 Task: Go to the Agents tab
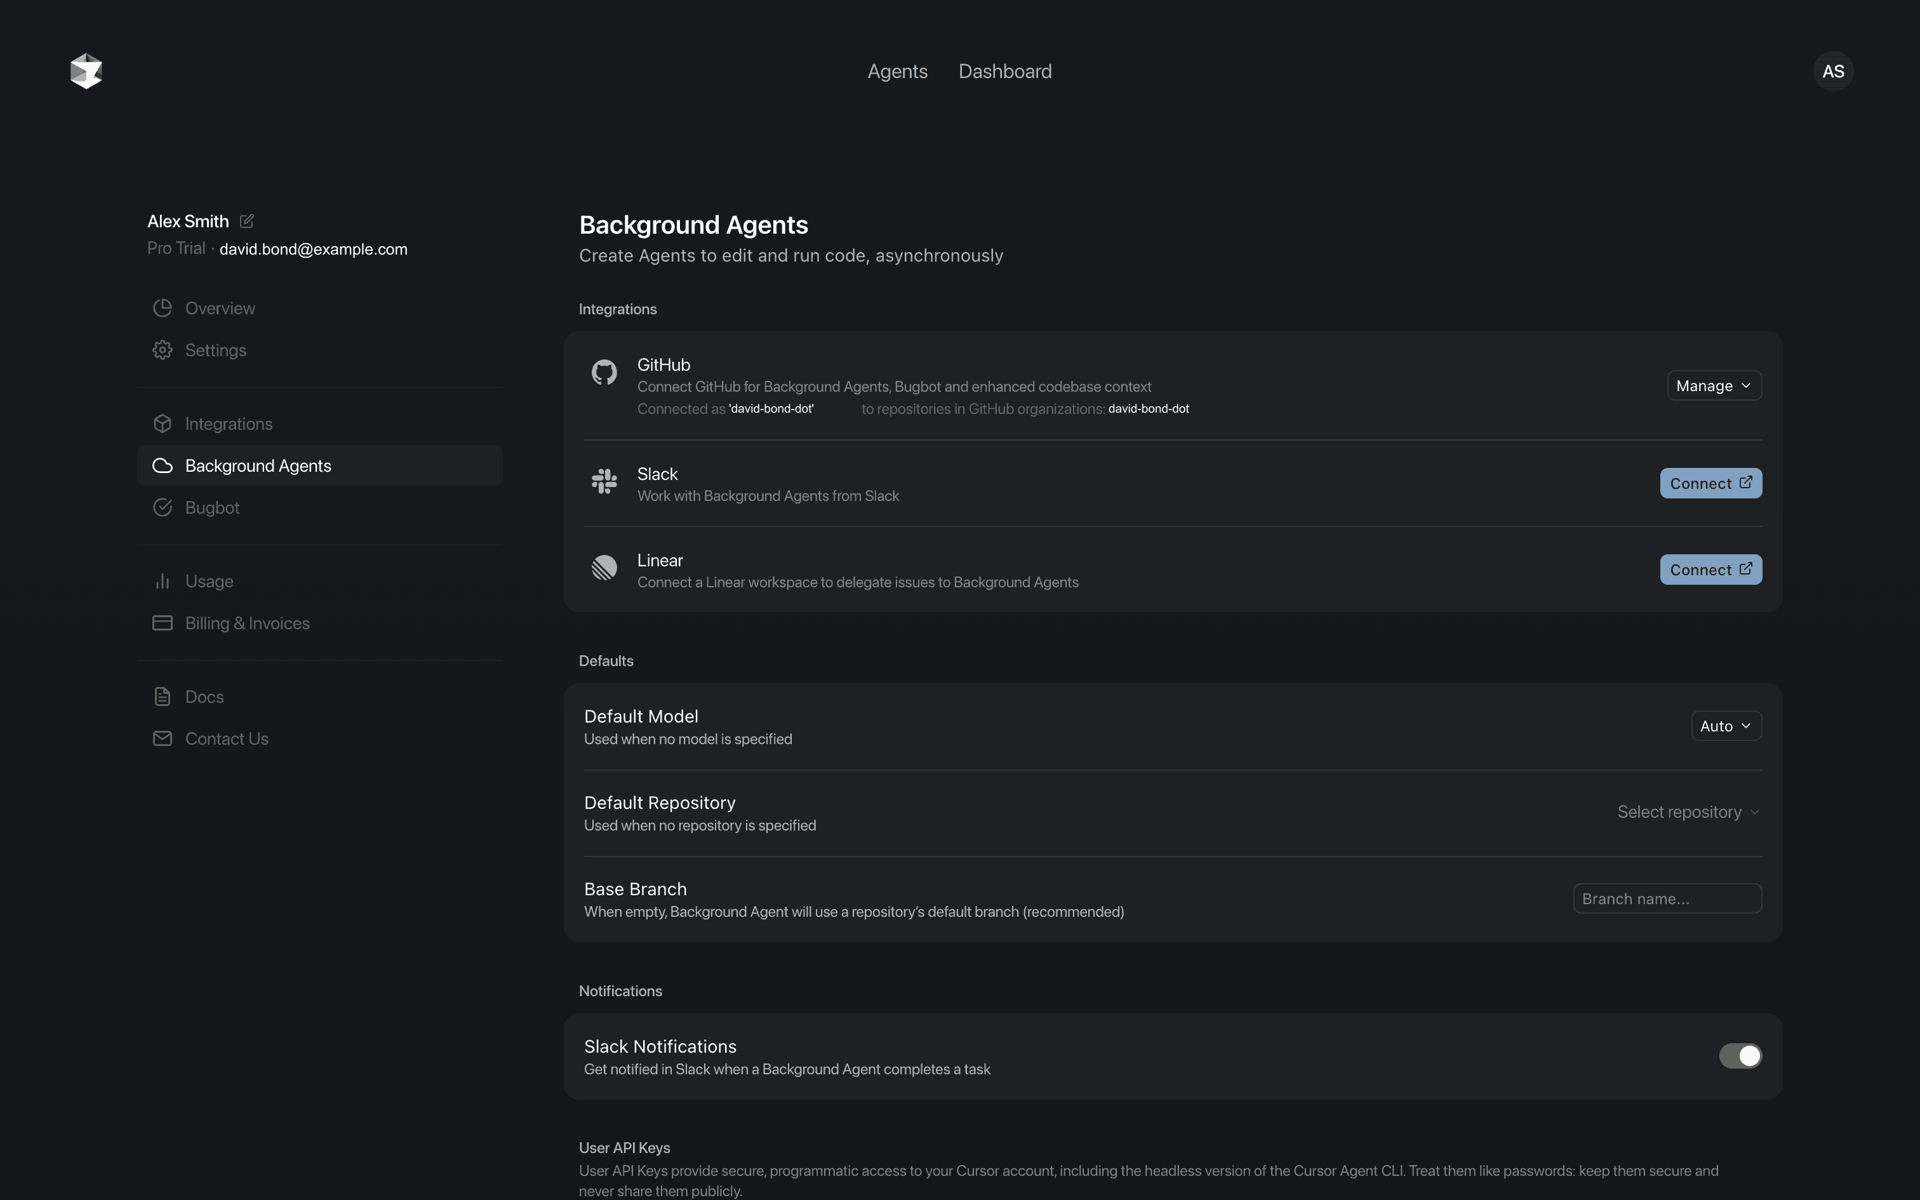pos(897,71)
